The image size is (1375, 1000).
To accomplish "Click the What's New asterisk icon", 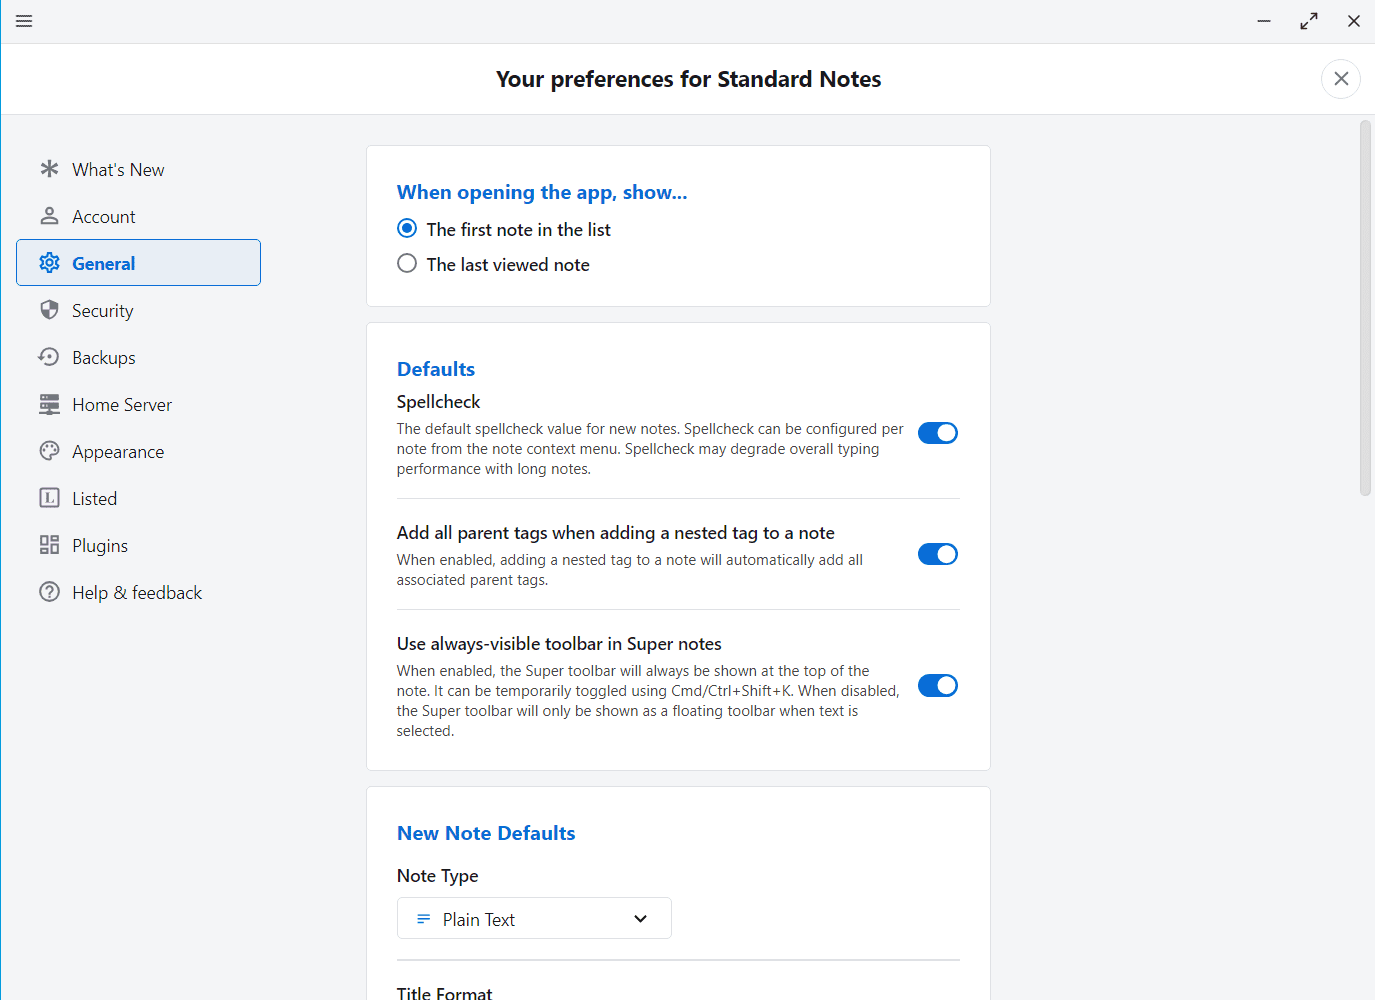I will pos(49,169).
